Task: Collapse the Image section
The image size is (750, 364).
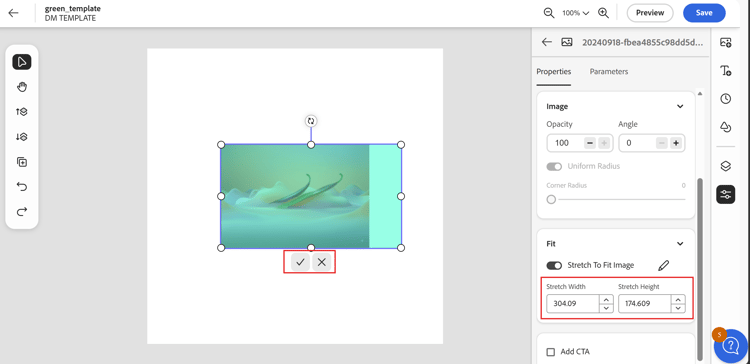Action: click(x=680, y=107)
